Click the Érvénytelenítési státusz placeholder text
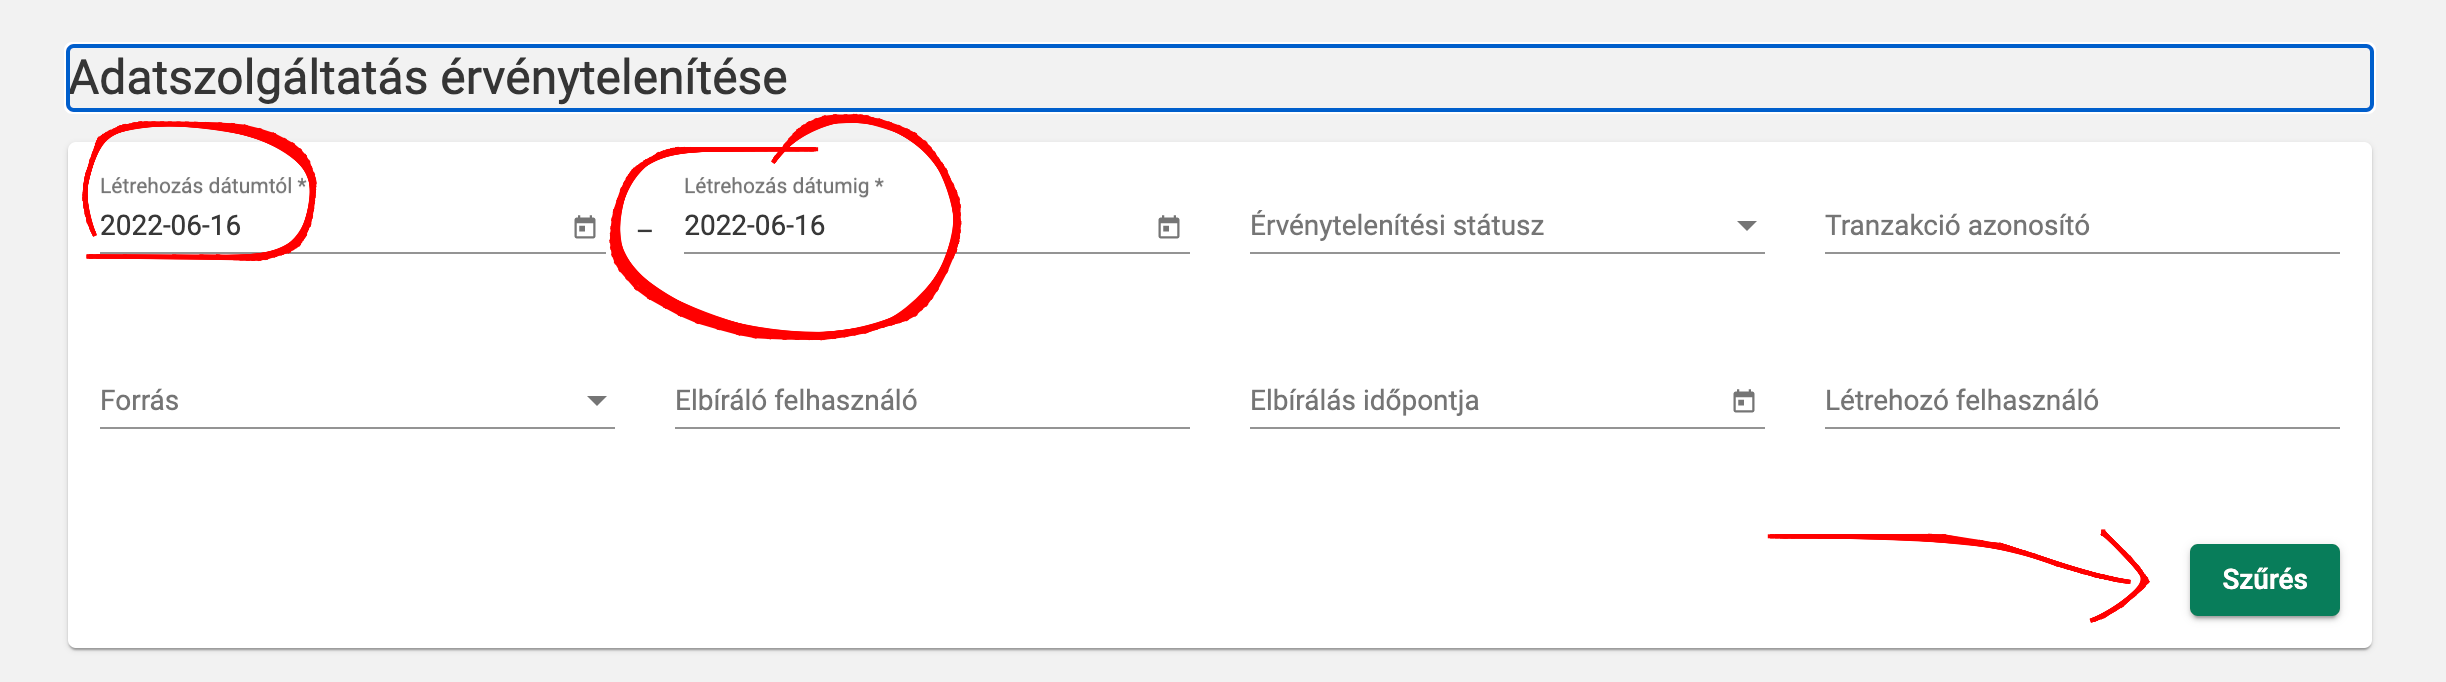 pyautogui.click(x=1397, y=226)
